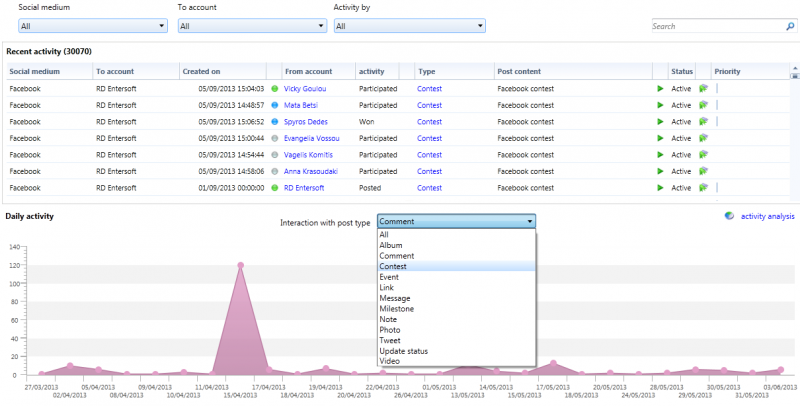This screenshot has width=800, height=406.
Task: Open Vagelis Komitis' account link
Action: click(x=309, y=155)
